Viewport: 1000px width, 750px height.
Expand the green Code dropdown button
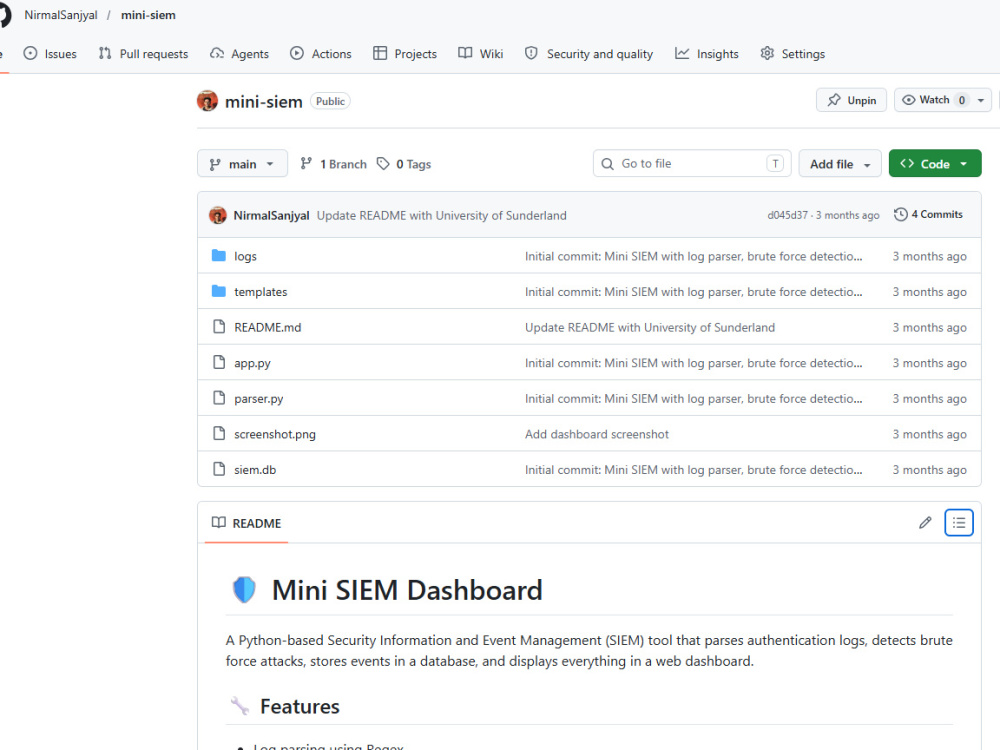pos(935,164)
